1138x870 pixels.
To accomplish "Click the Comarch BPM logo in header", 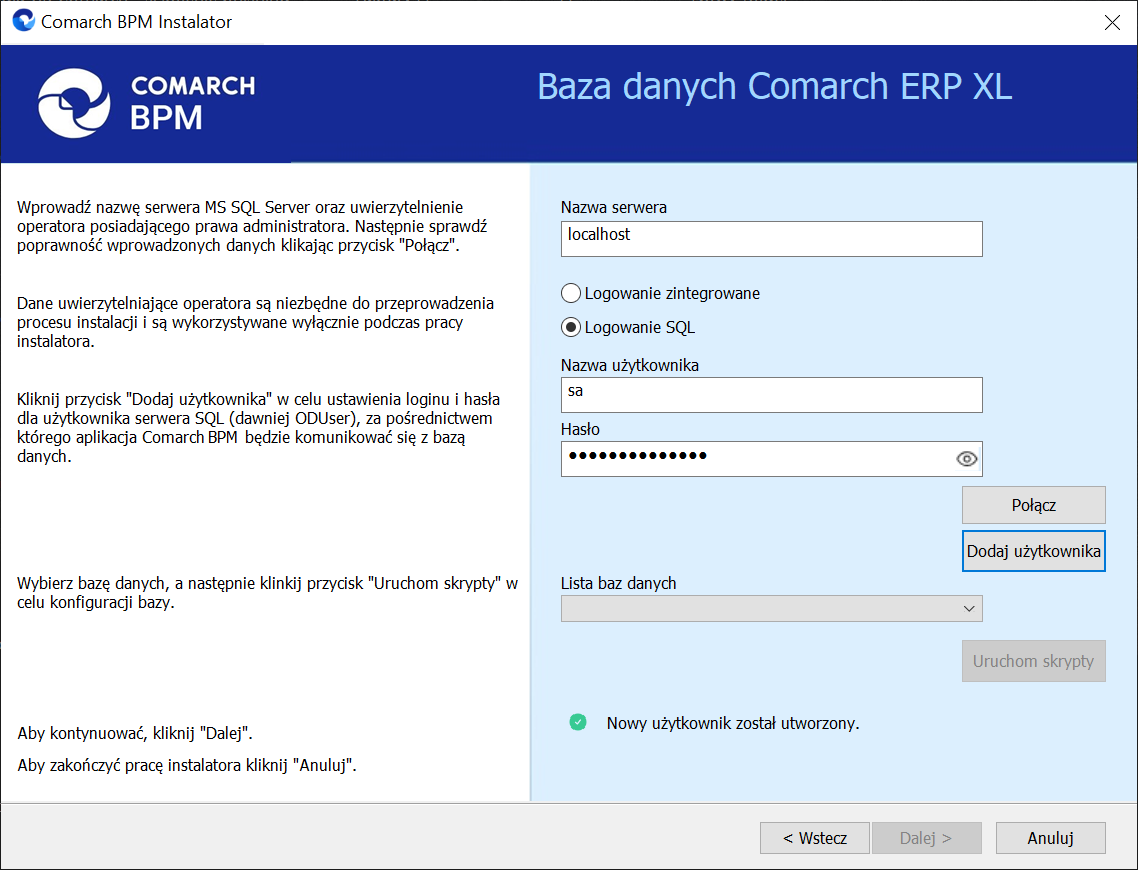I will (147, 104).
